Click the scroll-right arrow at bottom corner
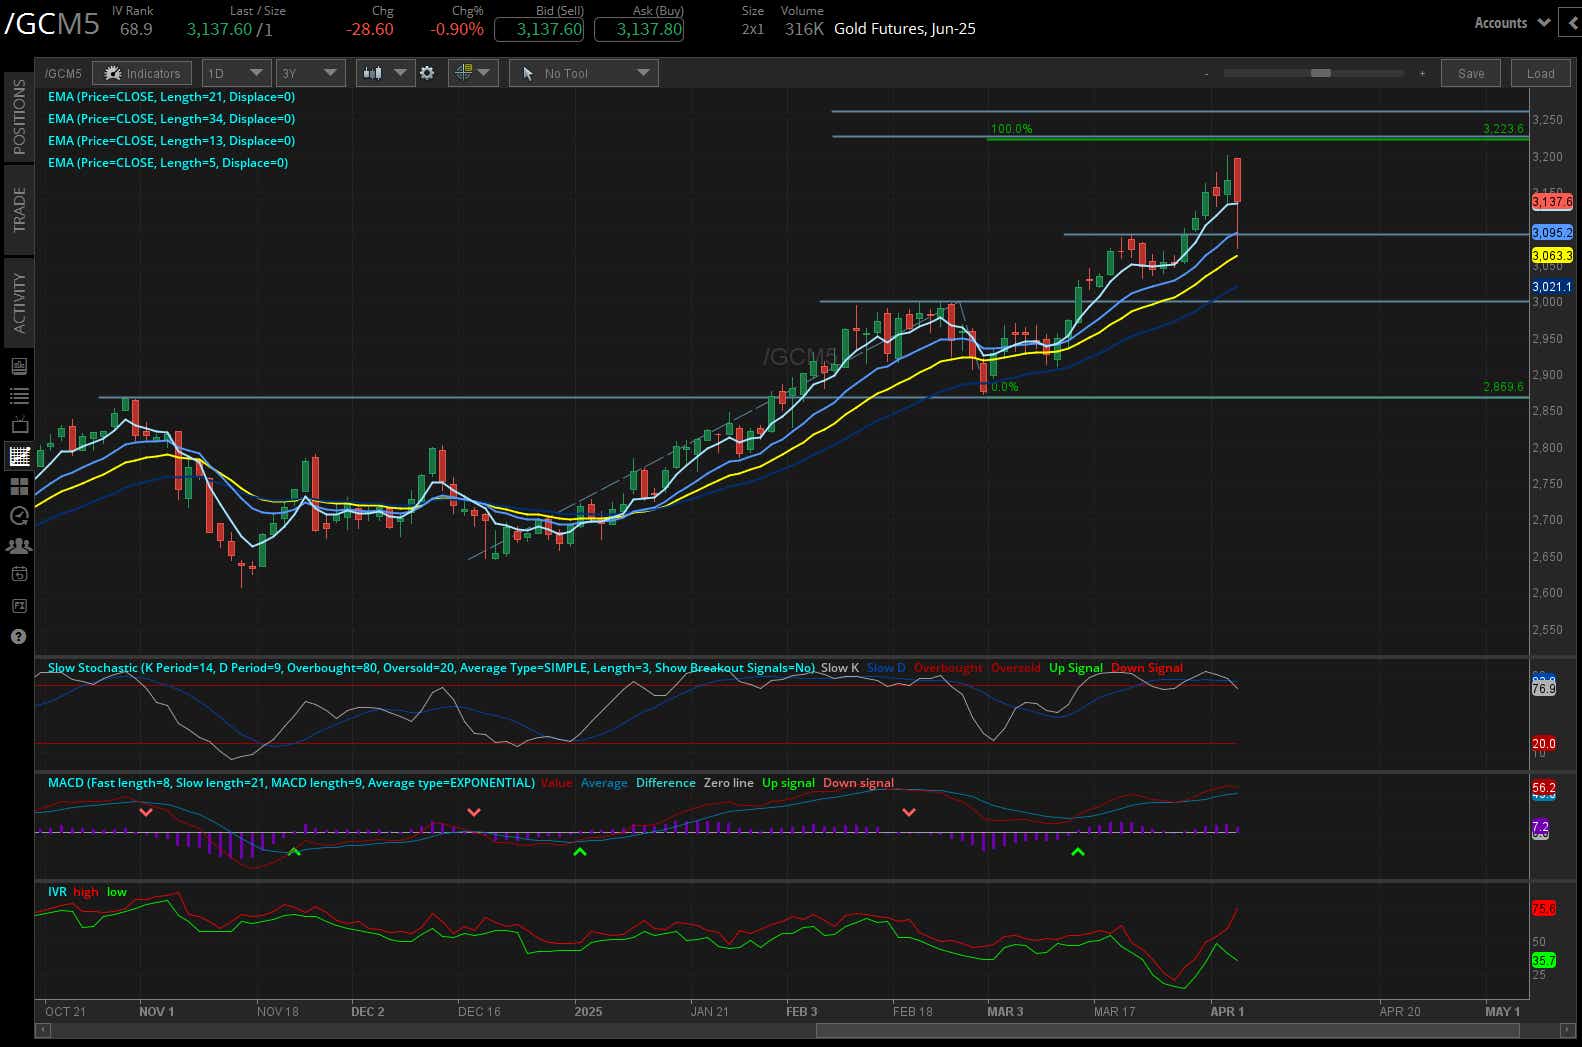 pyautogui.click(x=1566, y=1031)
